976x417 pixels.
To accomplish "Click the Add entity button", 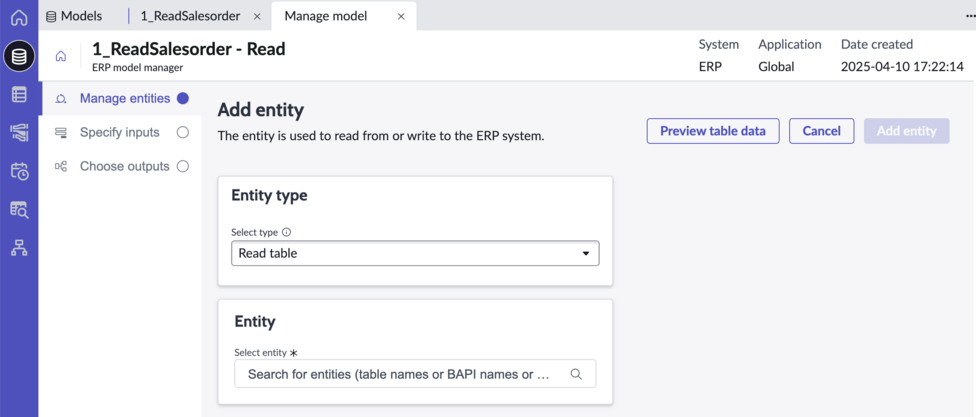I will pos(906,131).
